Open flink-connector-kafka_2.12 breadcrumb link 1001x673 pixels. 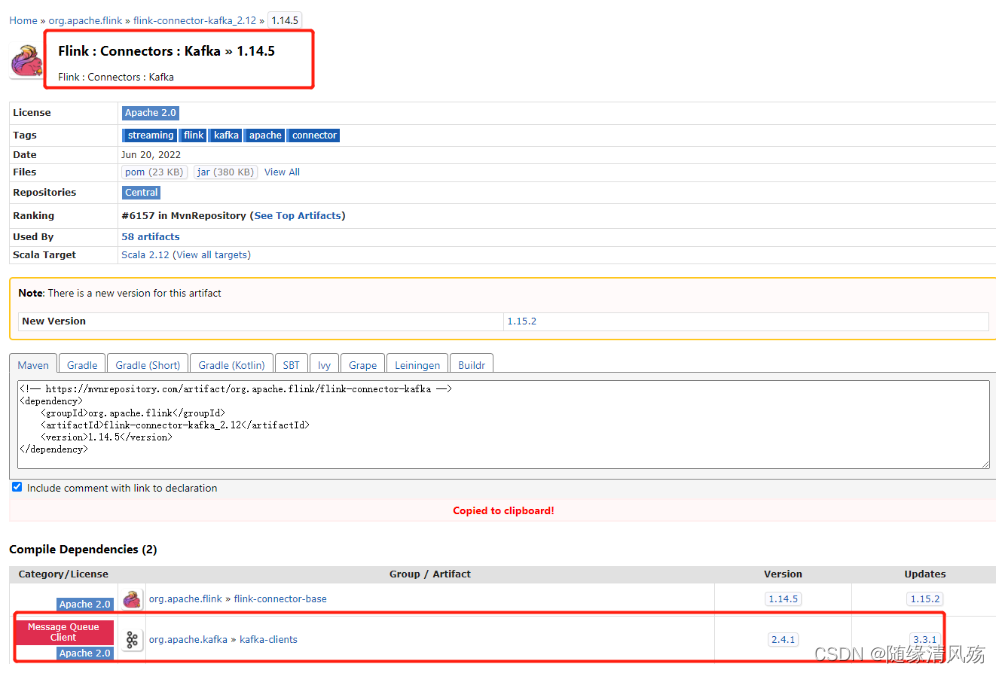195,20
